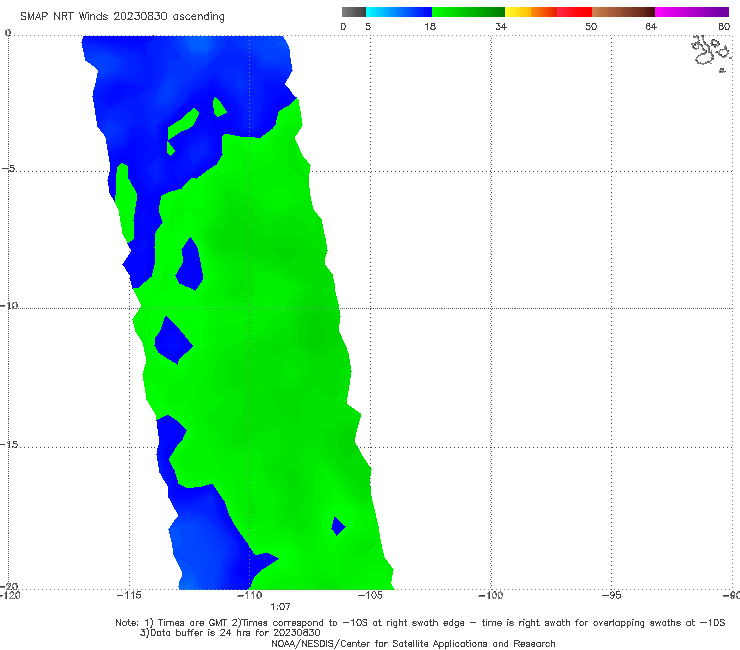Click the longitude axis label '-95'
Image resolution: width=740 pixels, height=650 pixels.
click(611, 595)
